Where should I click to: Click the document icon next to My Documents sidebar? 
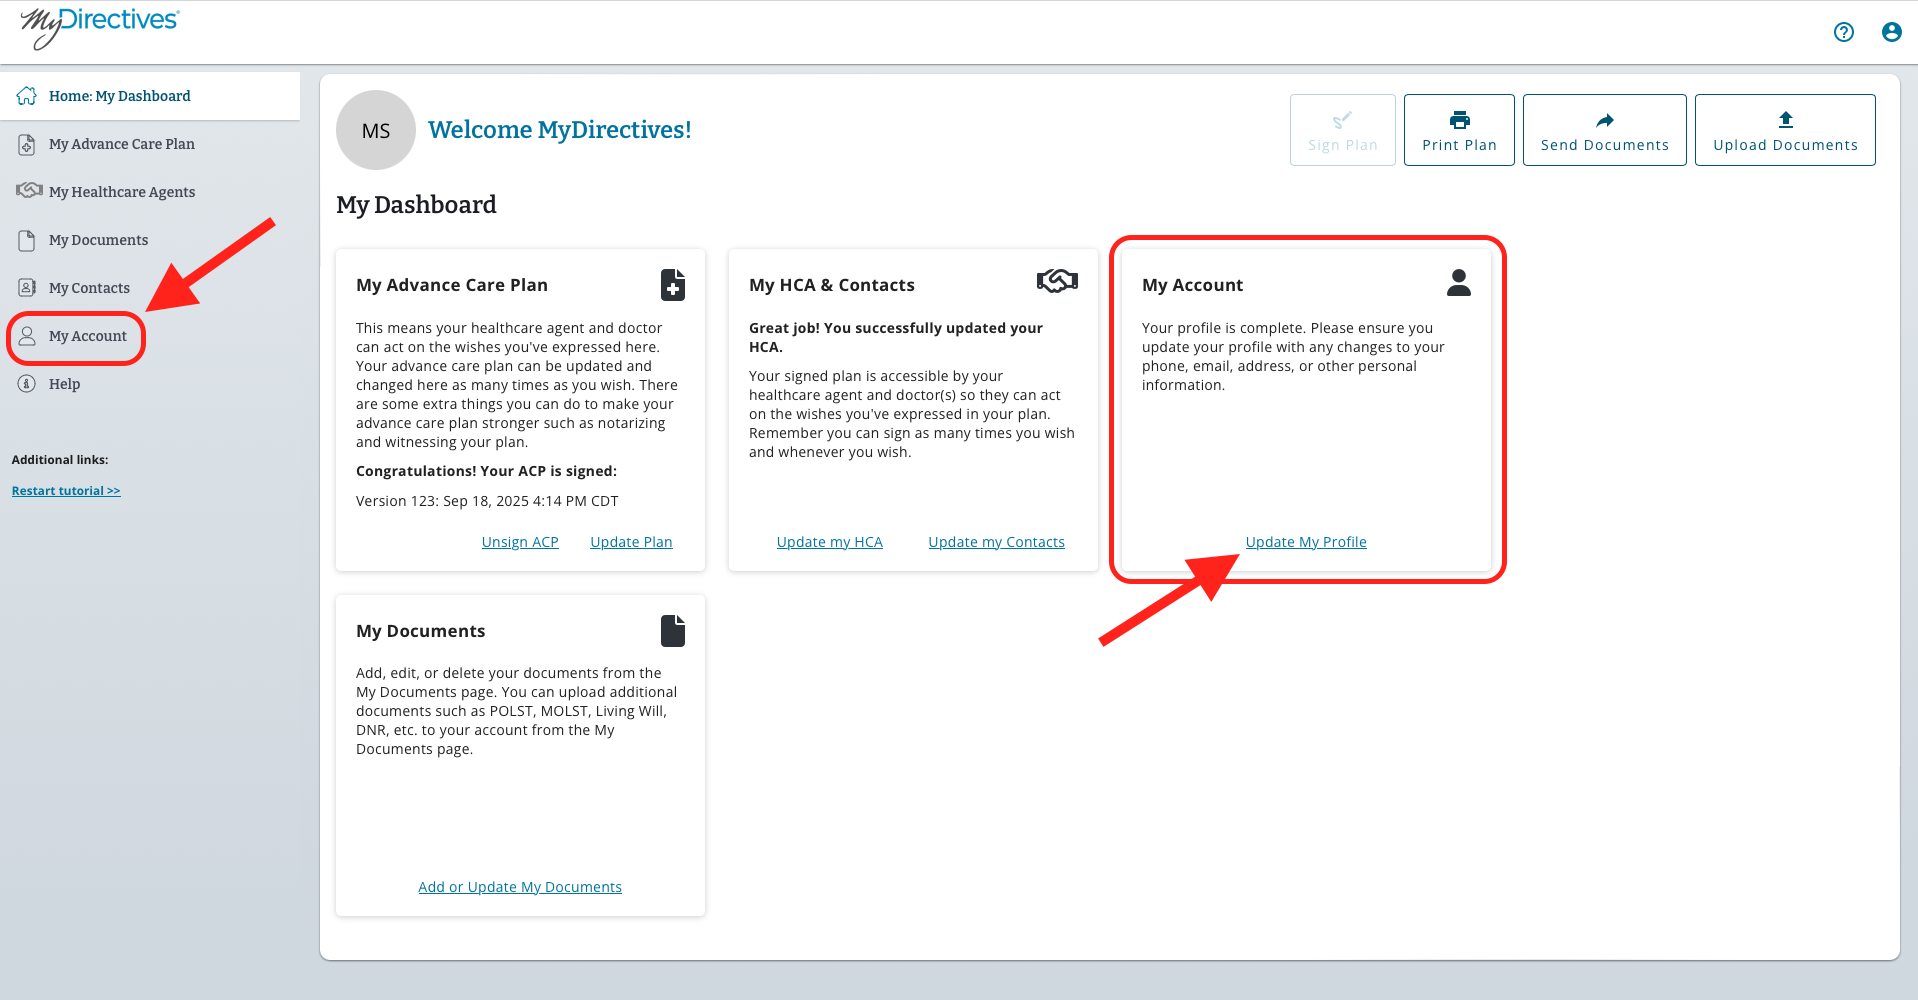[27, 240]
